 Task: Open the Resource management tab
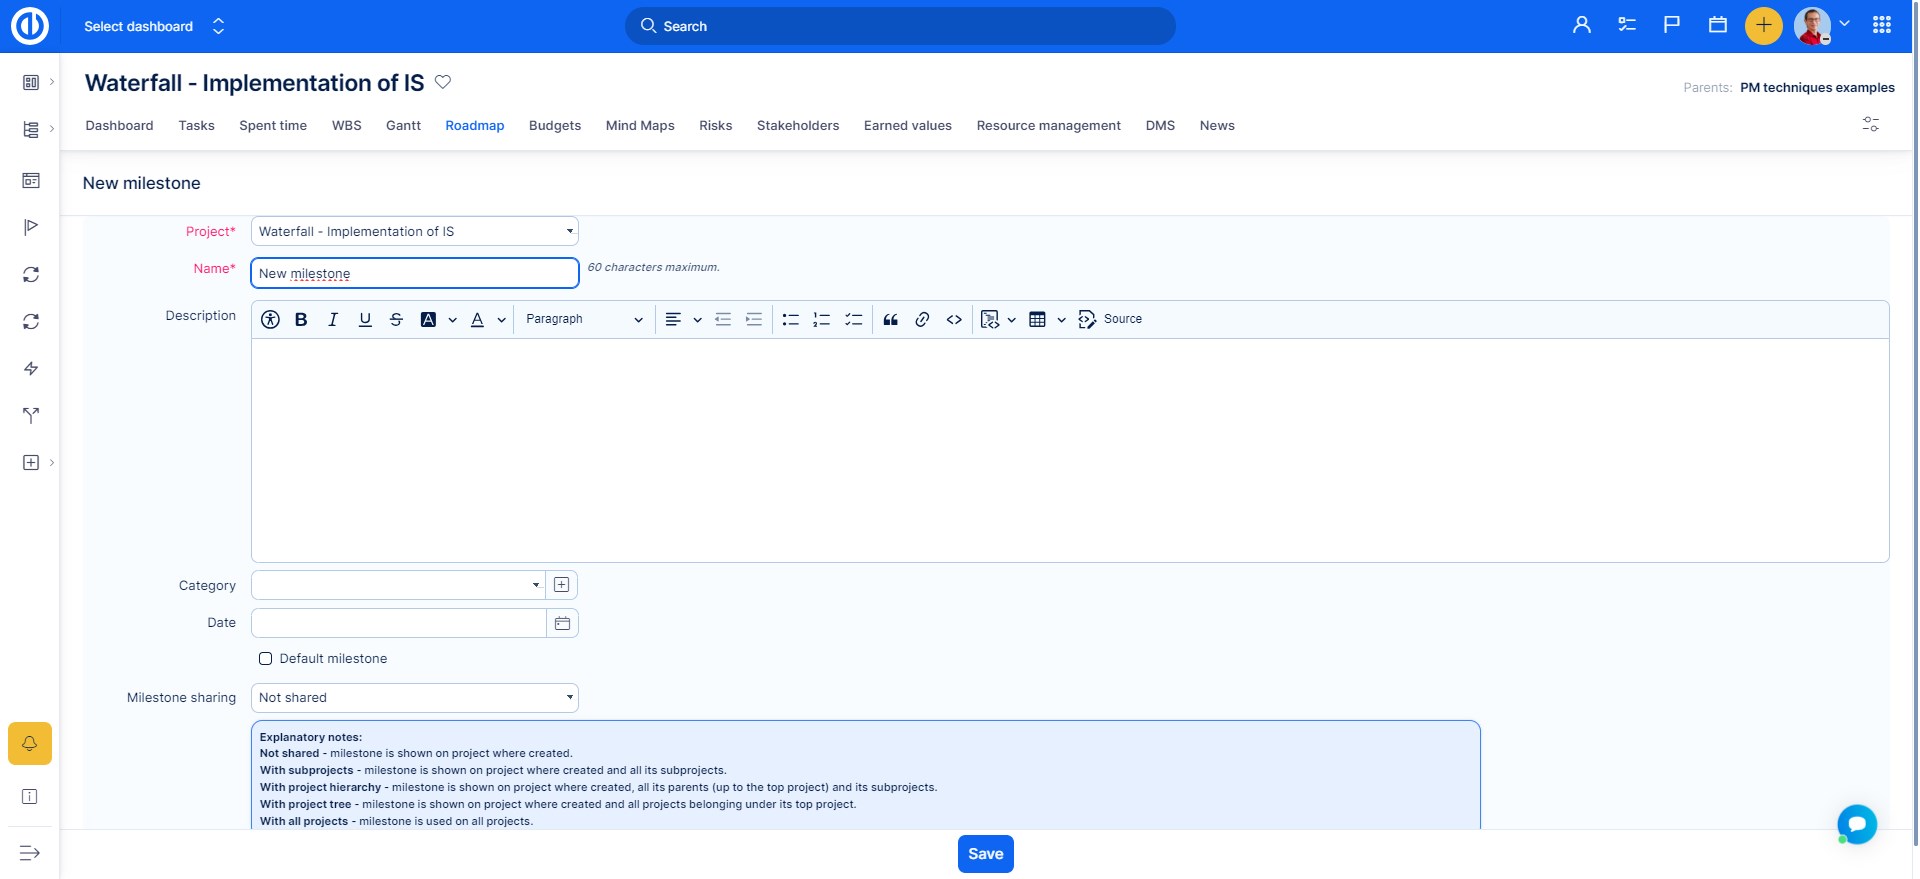tap(1048, 126)
